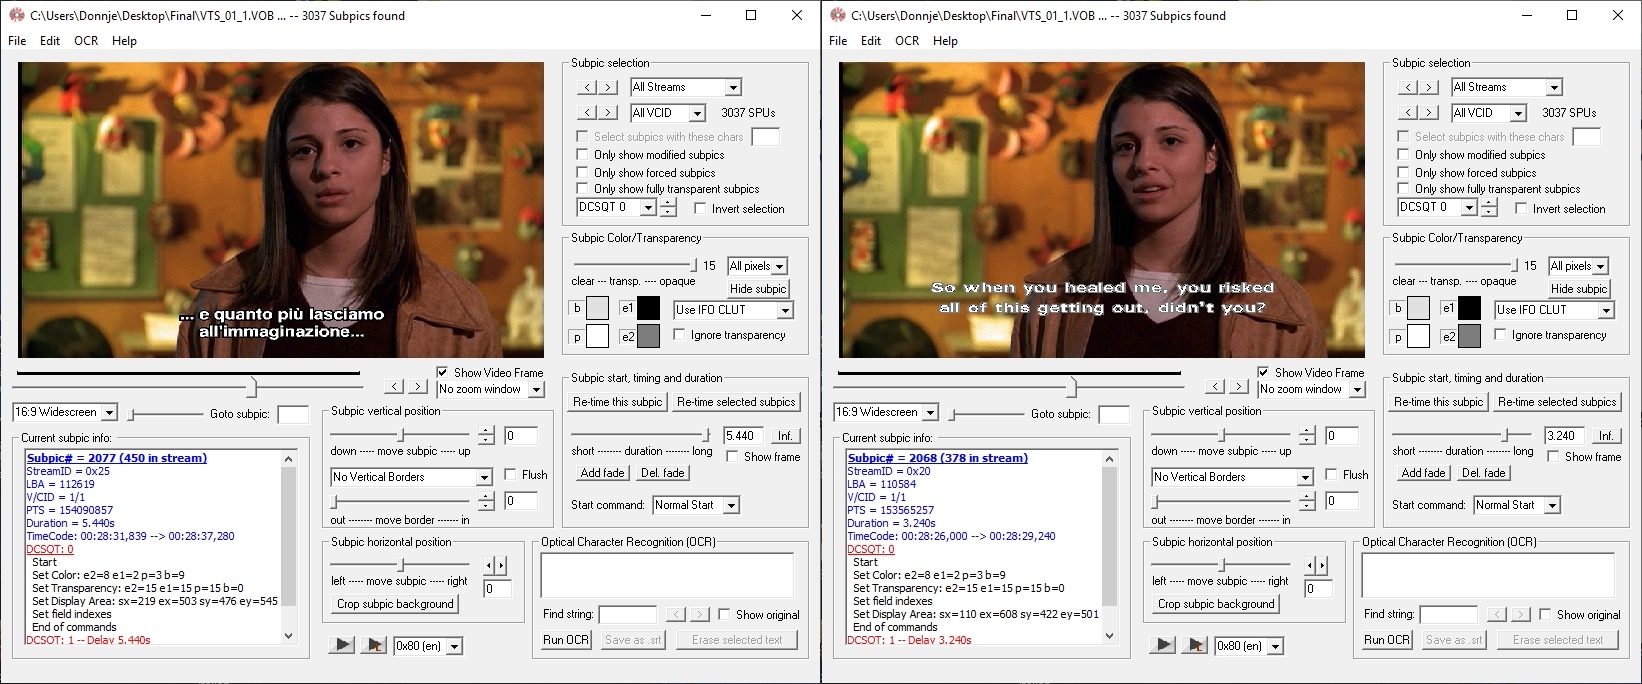Screen dimensions: 1642x684
Task: Go to previous stream in right window
Action: (1409, 87)
